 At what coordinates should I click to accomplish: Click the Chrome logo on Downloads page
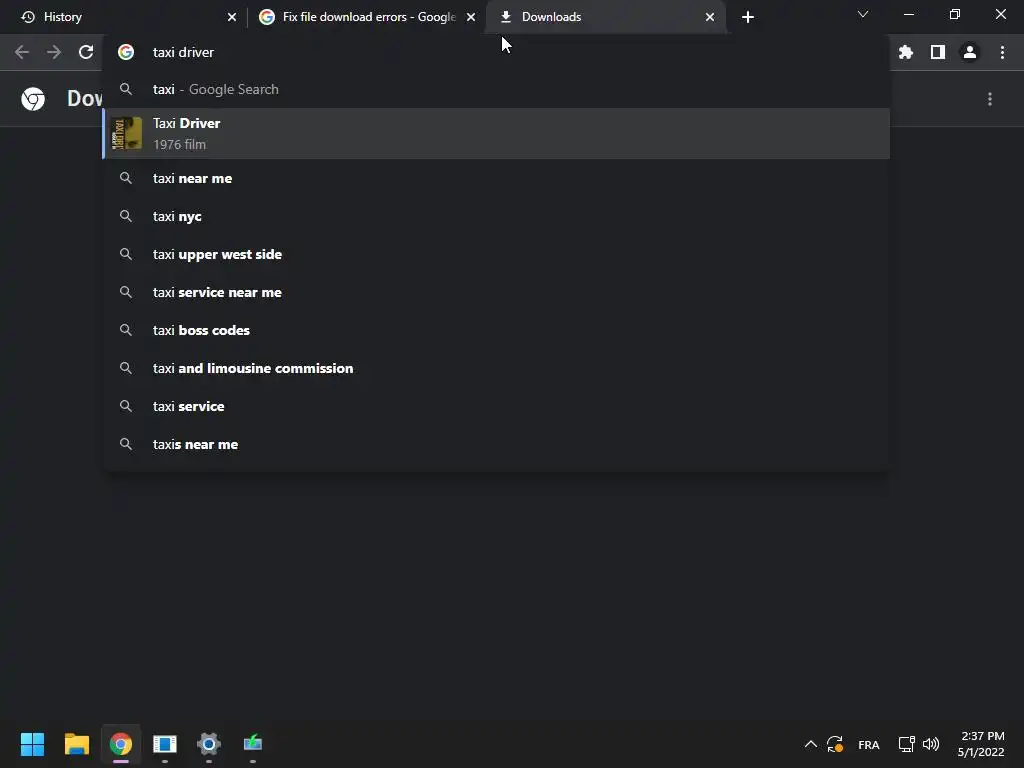tap(33, 99)
